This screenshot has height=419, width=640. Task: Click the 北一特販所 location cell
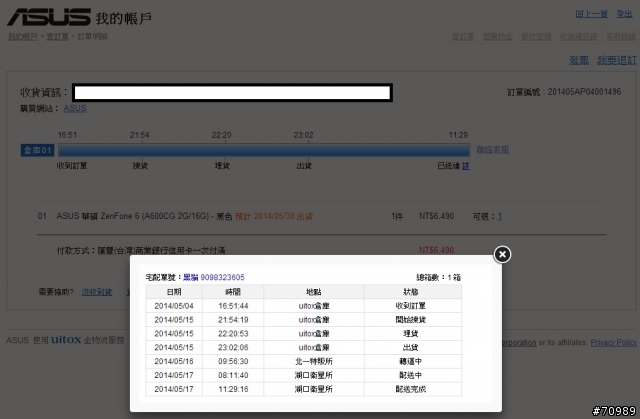[314, 361]
